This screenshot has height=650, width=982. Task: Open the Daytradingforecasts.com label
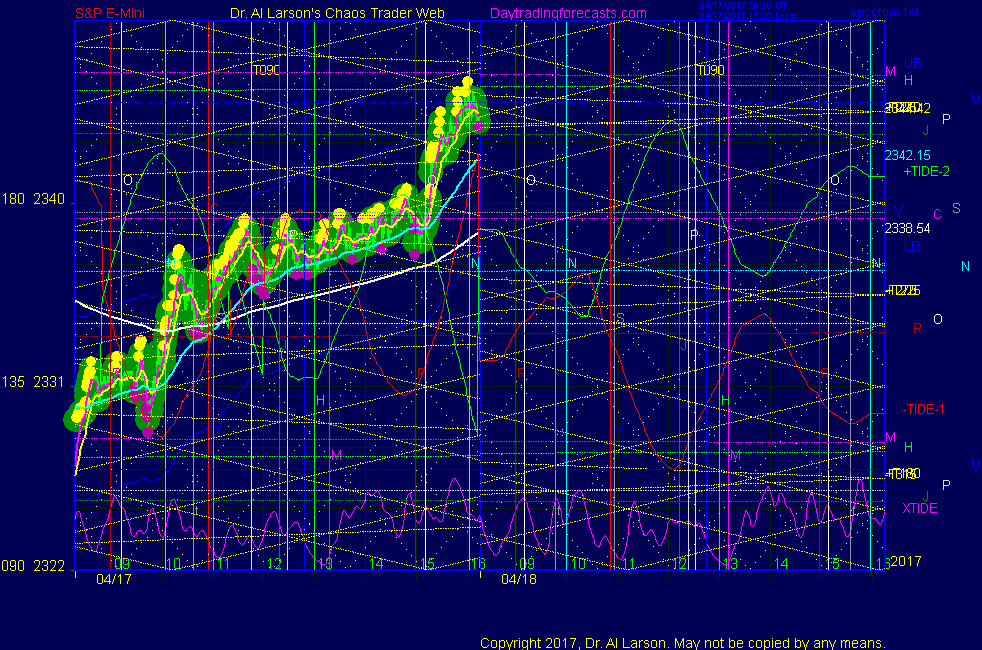568,13
